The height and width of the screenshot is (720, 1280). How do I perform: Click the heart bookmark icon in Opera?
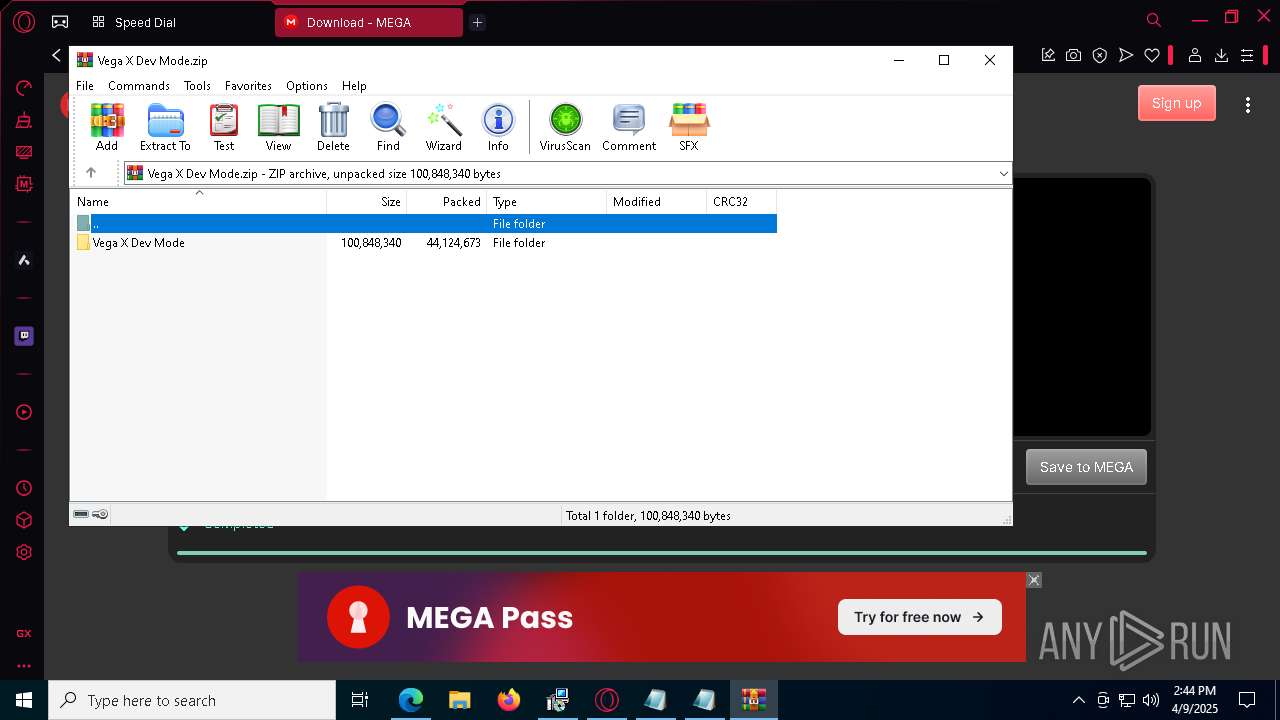click(1152, 56)
